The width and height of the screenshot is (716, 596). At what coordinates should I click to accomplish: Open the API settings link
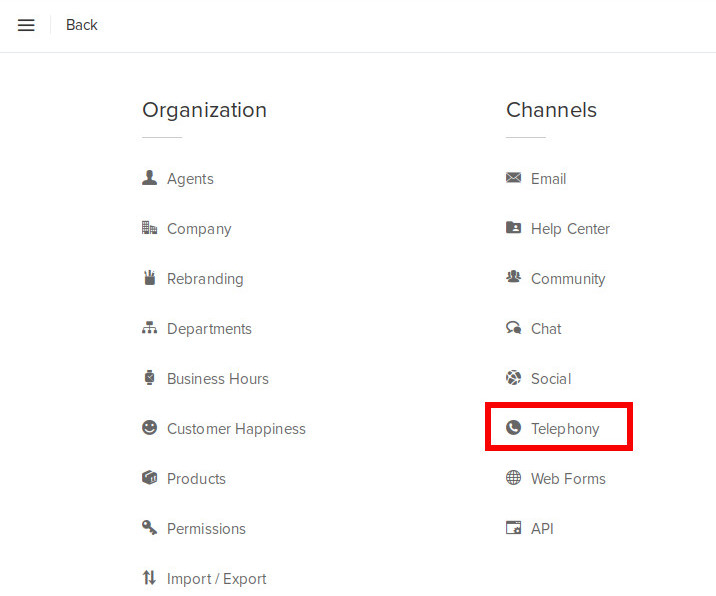542,529
